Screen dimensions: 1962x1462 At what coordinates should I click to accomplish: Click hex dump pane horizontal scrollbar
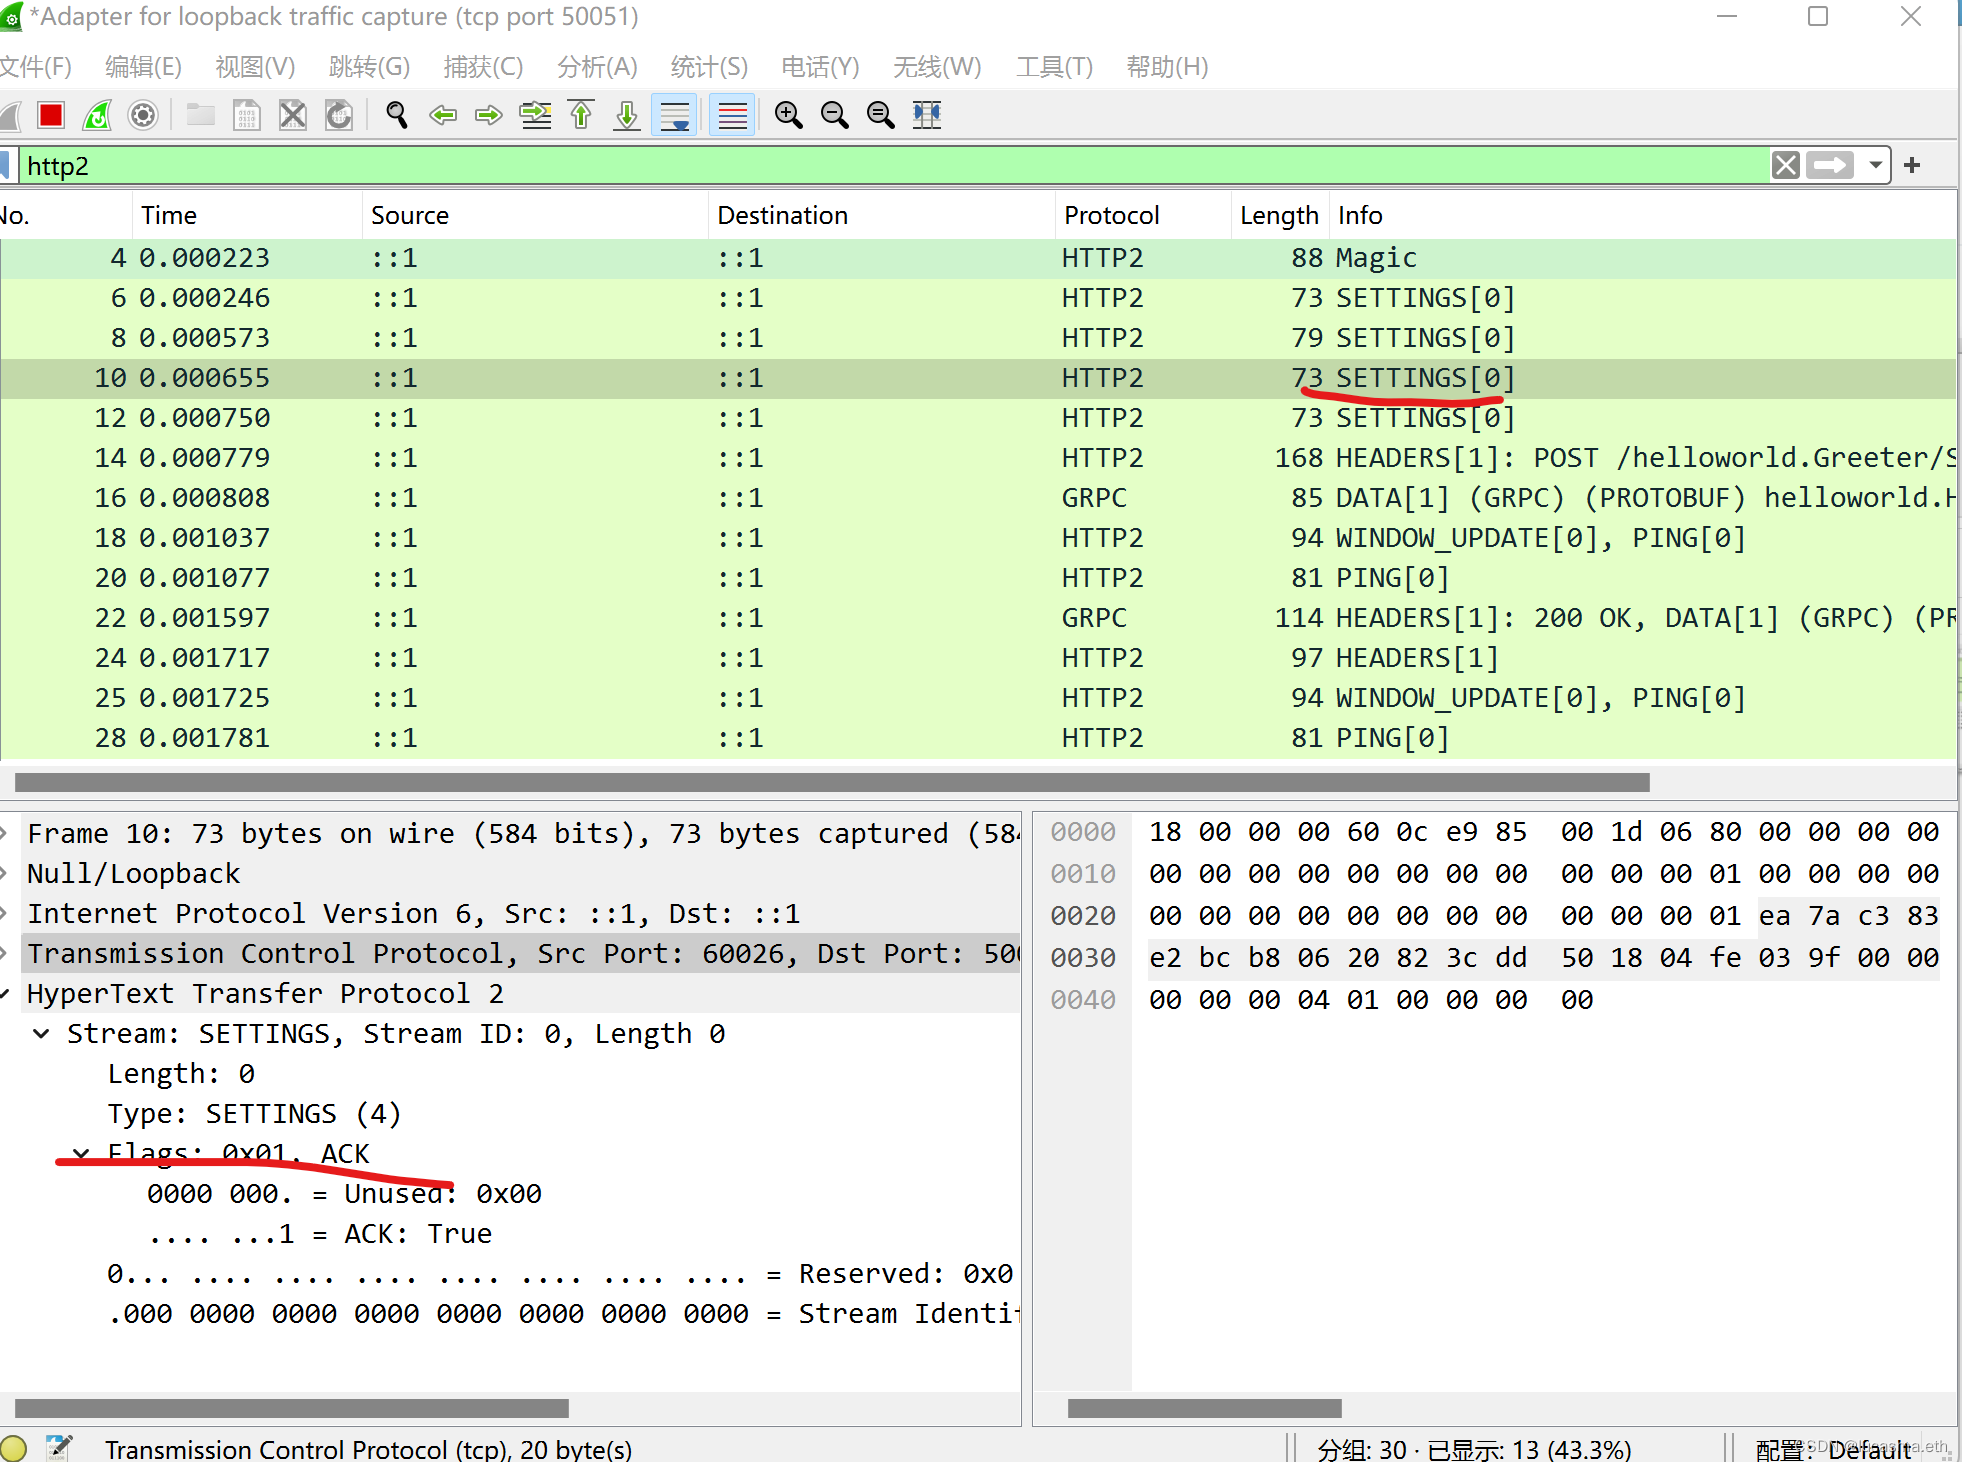click(1204, 1408)
